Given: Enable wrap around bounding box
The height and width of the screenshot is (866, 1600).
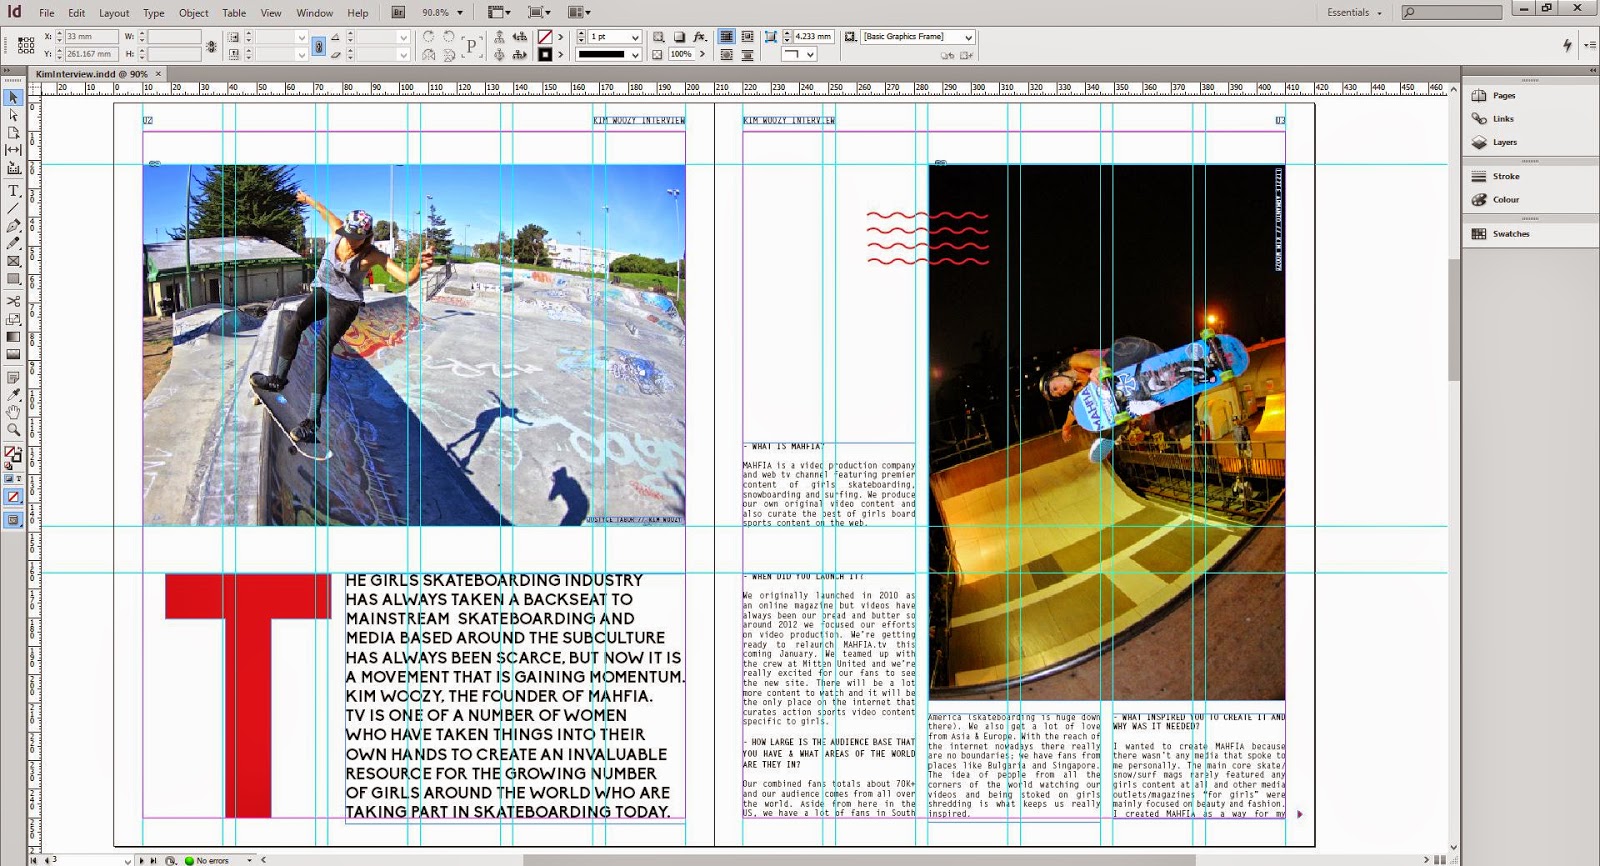Looking at the screenshot, I should [x=747, y=37].
